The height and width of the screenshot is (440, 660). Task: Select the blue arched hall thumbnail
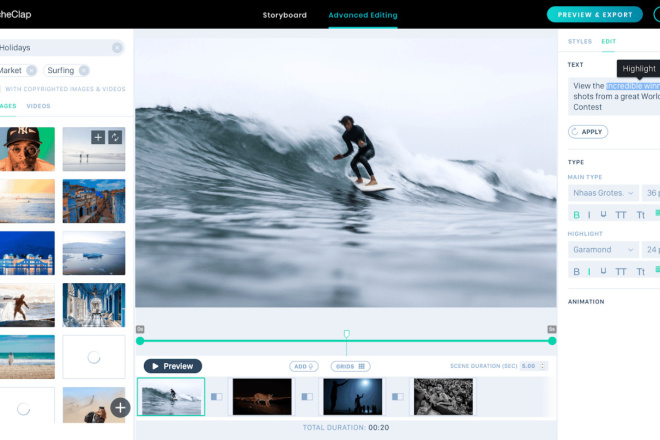click(94, 305)
